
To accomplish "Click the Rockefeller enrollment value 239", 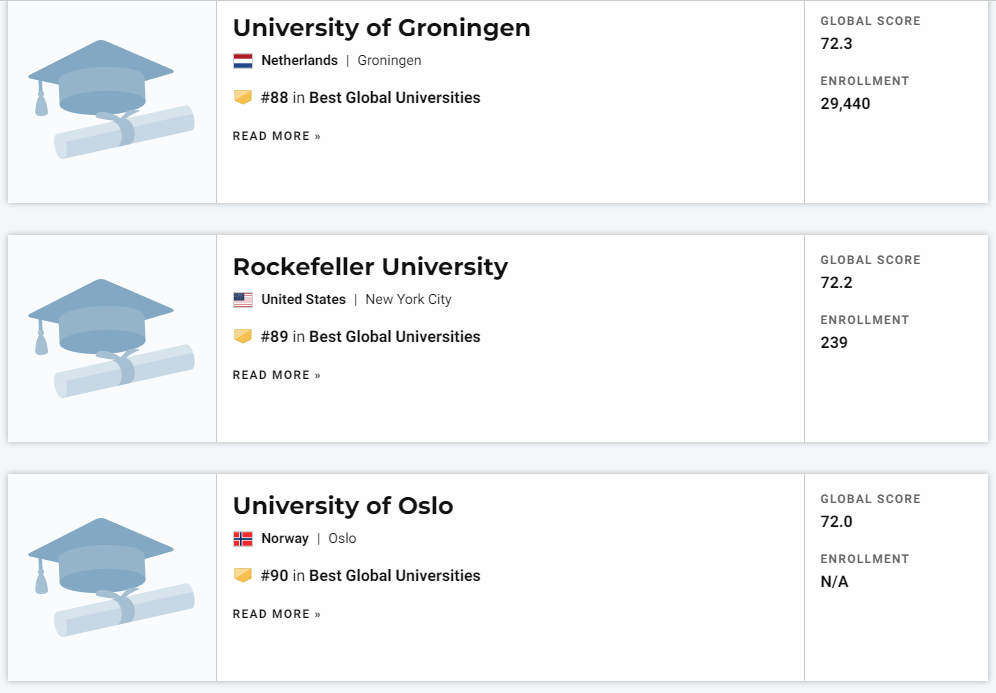I will [833, 342].
